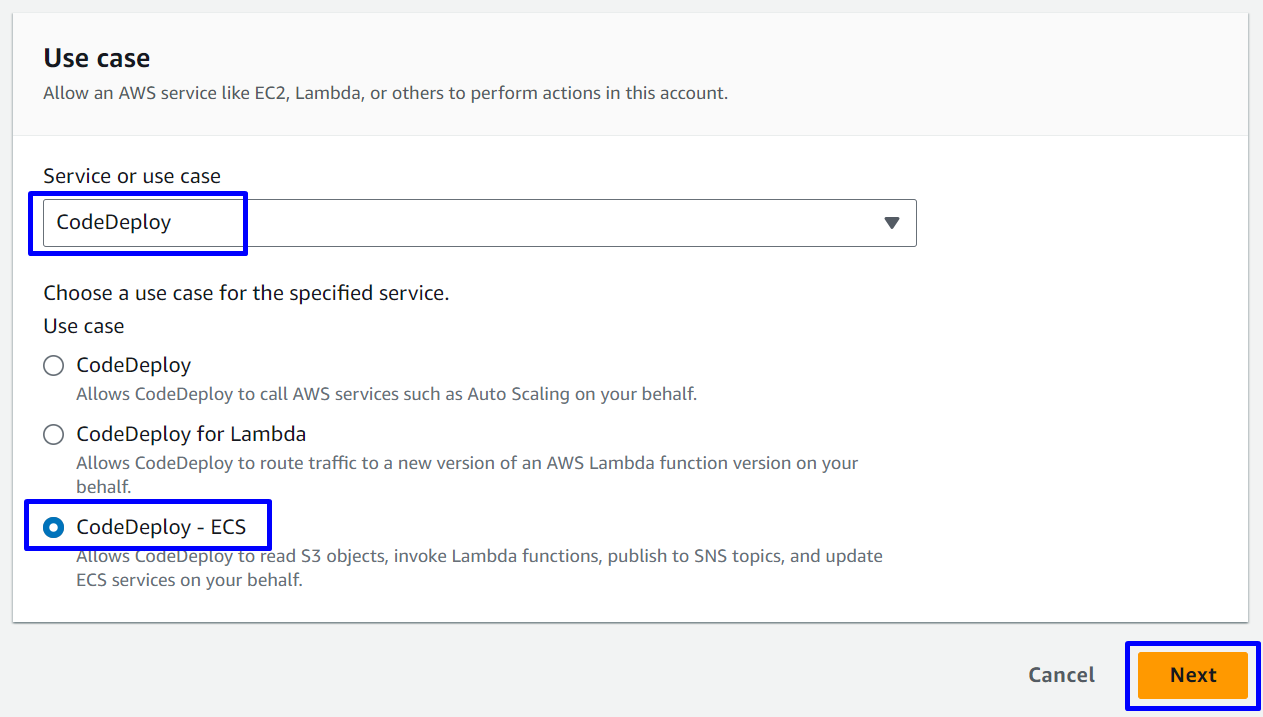
Task: Click the selected CodeDeploy - ECS radio button
Action: click(54, 526)
